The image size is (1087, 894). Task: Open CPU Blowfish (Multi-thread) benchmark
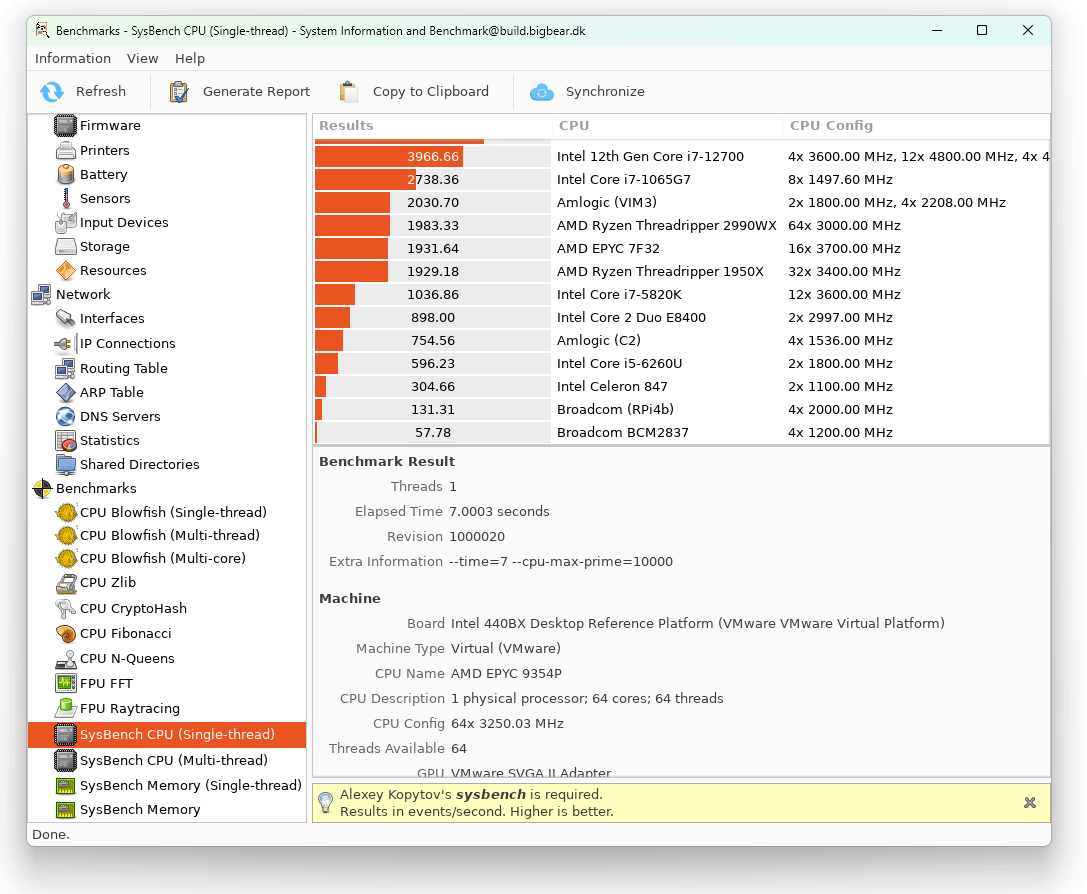[169, 535]
